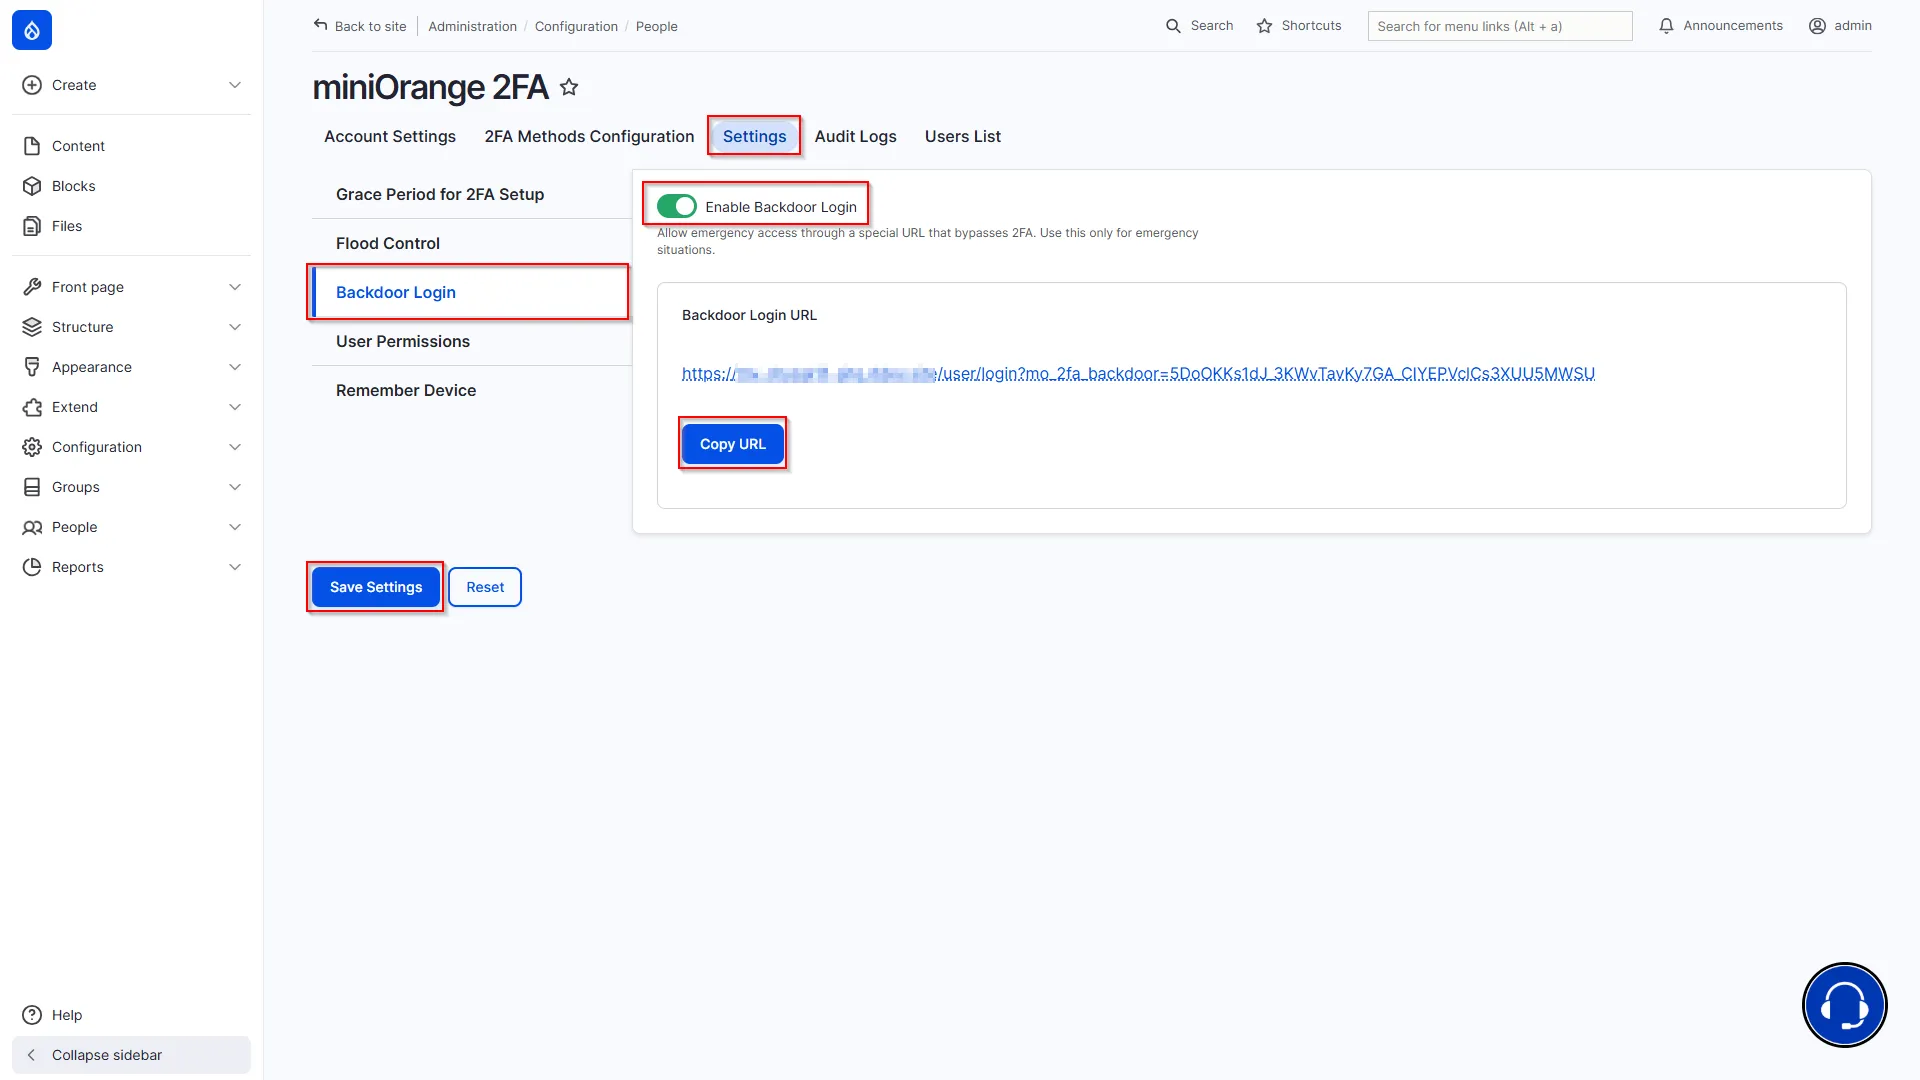The image size is (1920, 1080).
Task: Open the Audit Logs tab
Action: (855, 136)
